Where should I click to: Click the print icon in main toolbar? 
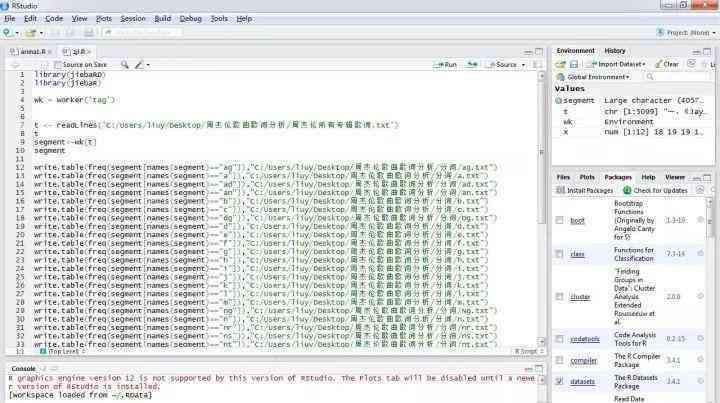[x=89, y=33]
